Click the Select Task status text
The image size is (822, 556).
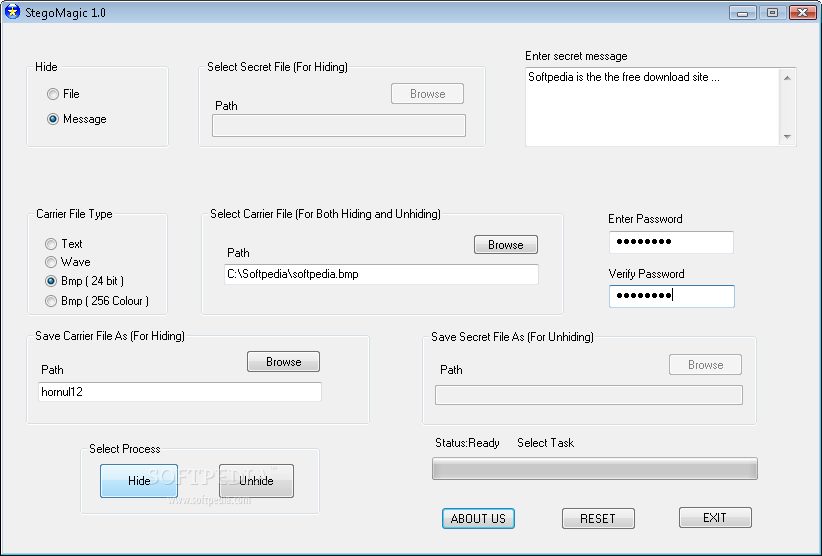[x=545, y=443]
